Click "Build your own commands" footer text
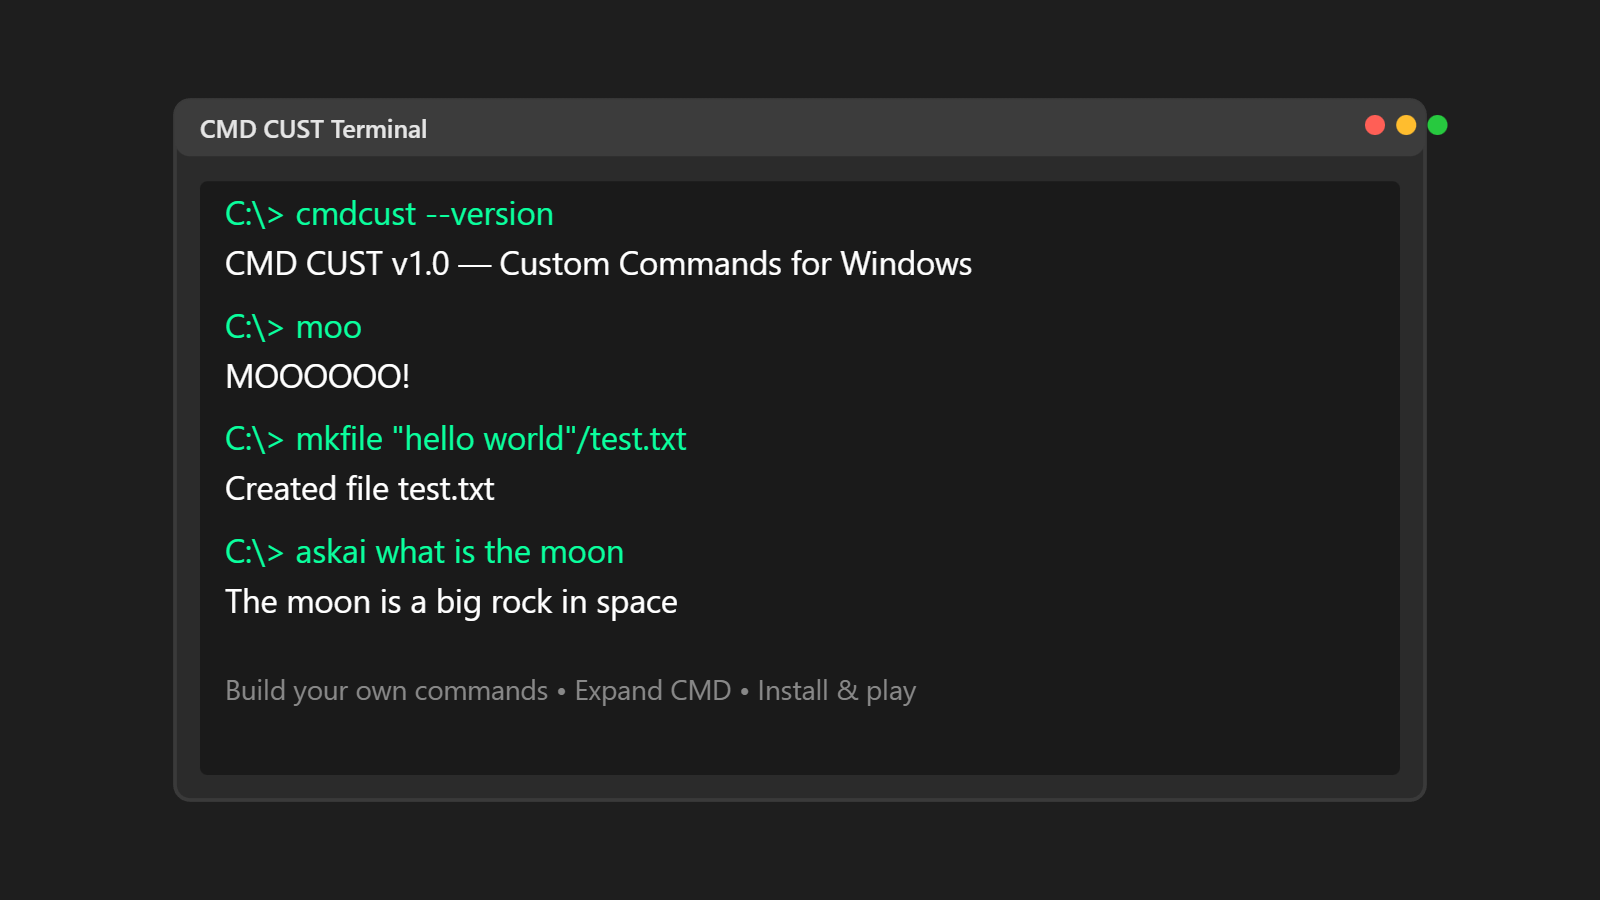 pyautogui.click(x=386, y=691)
